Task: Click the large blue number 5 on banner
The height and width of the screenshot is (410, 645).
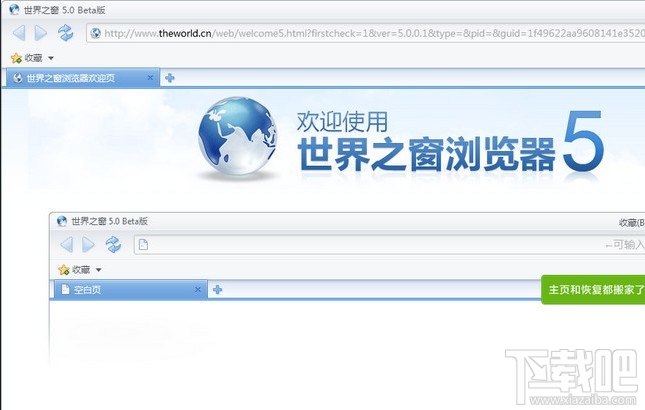Action: tap(583, 140)
